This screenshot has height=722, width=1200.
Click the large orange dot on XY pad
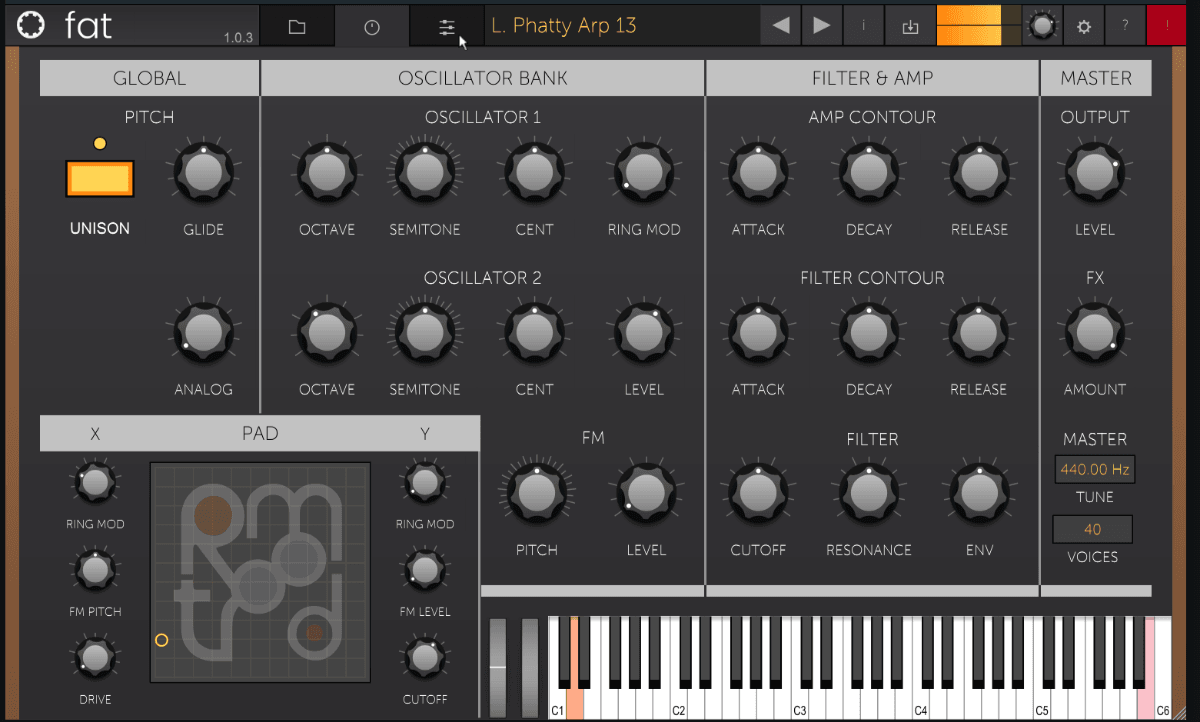point(212,515)
